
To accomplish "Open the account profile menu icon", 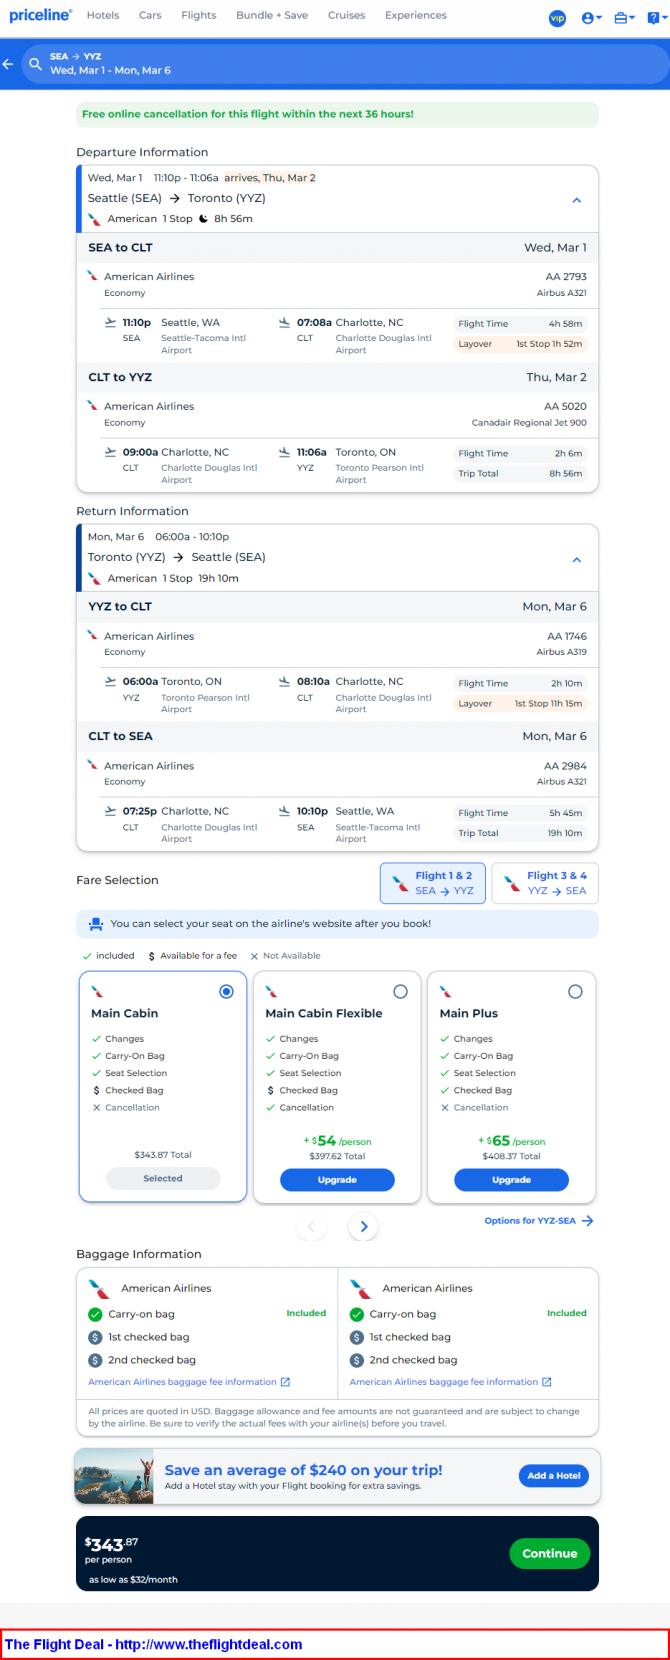I will (x=591, y=18).
